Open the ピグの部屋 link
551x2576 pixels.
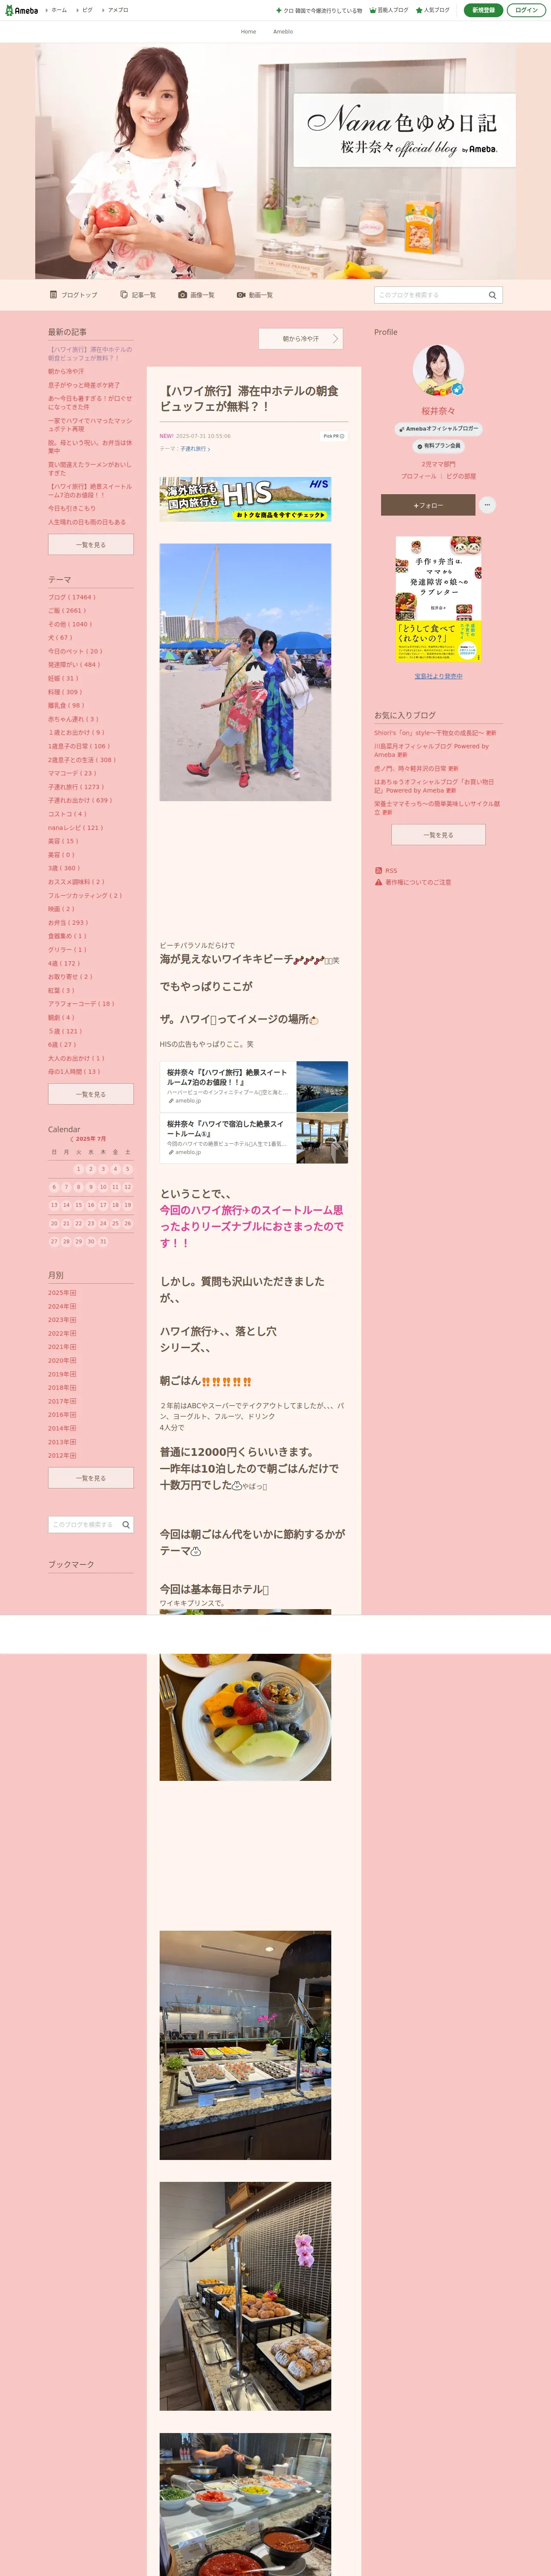click(x=461, y=476)
